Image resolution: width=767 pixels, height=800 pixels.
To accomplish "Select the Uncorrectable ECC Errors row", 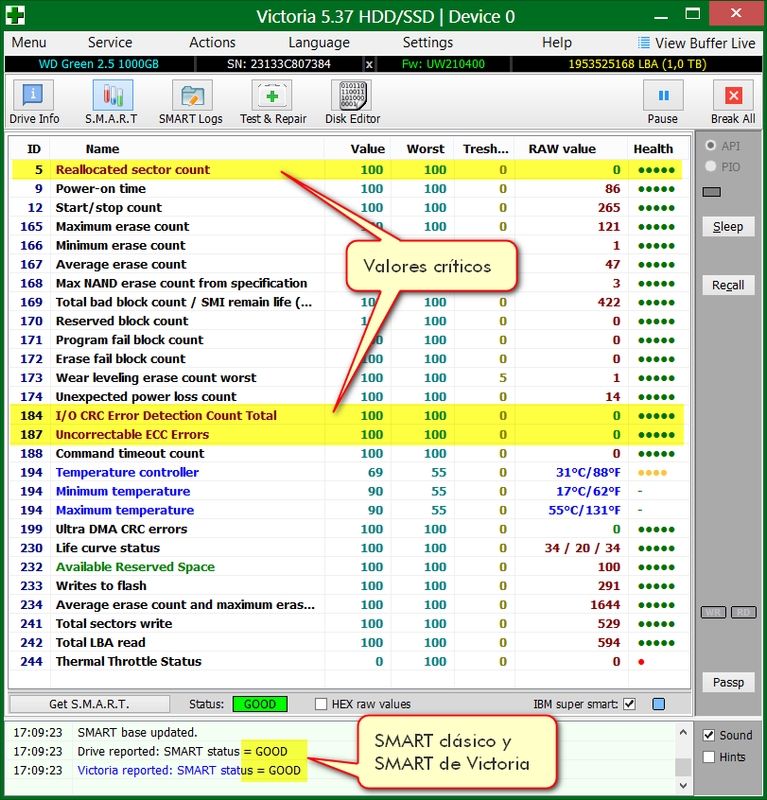I will [x=347, y=434].
